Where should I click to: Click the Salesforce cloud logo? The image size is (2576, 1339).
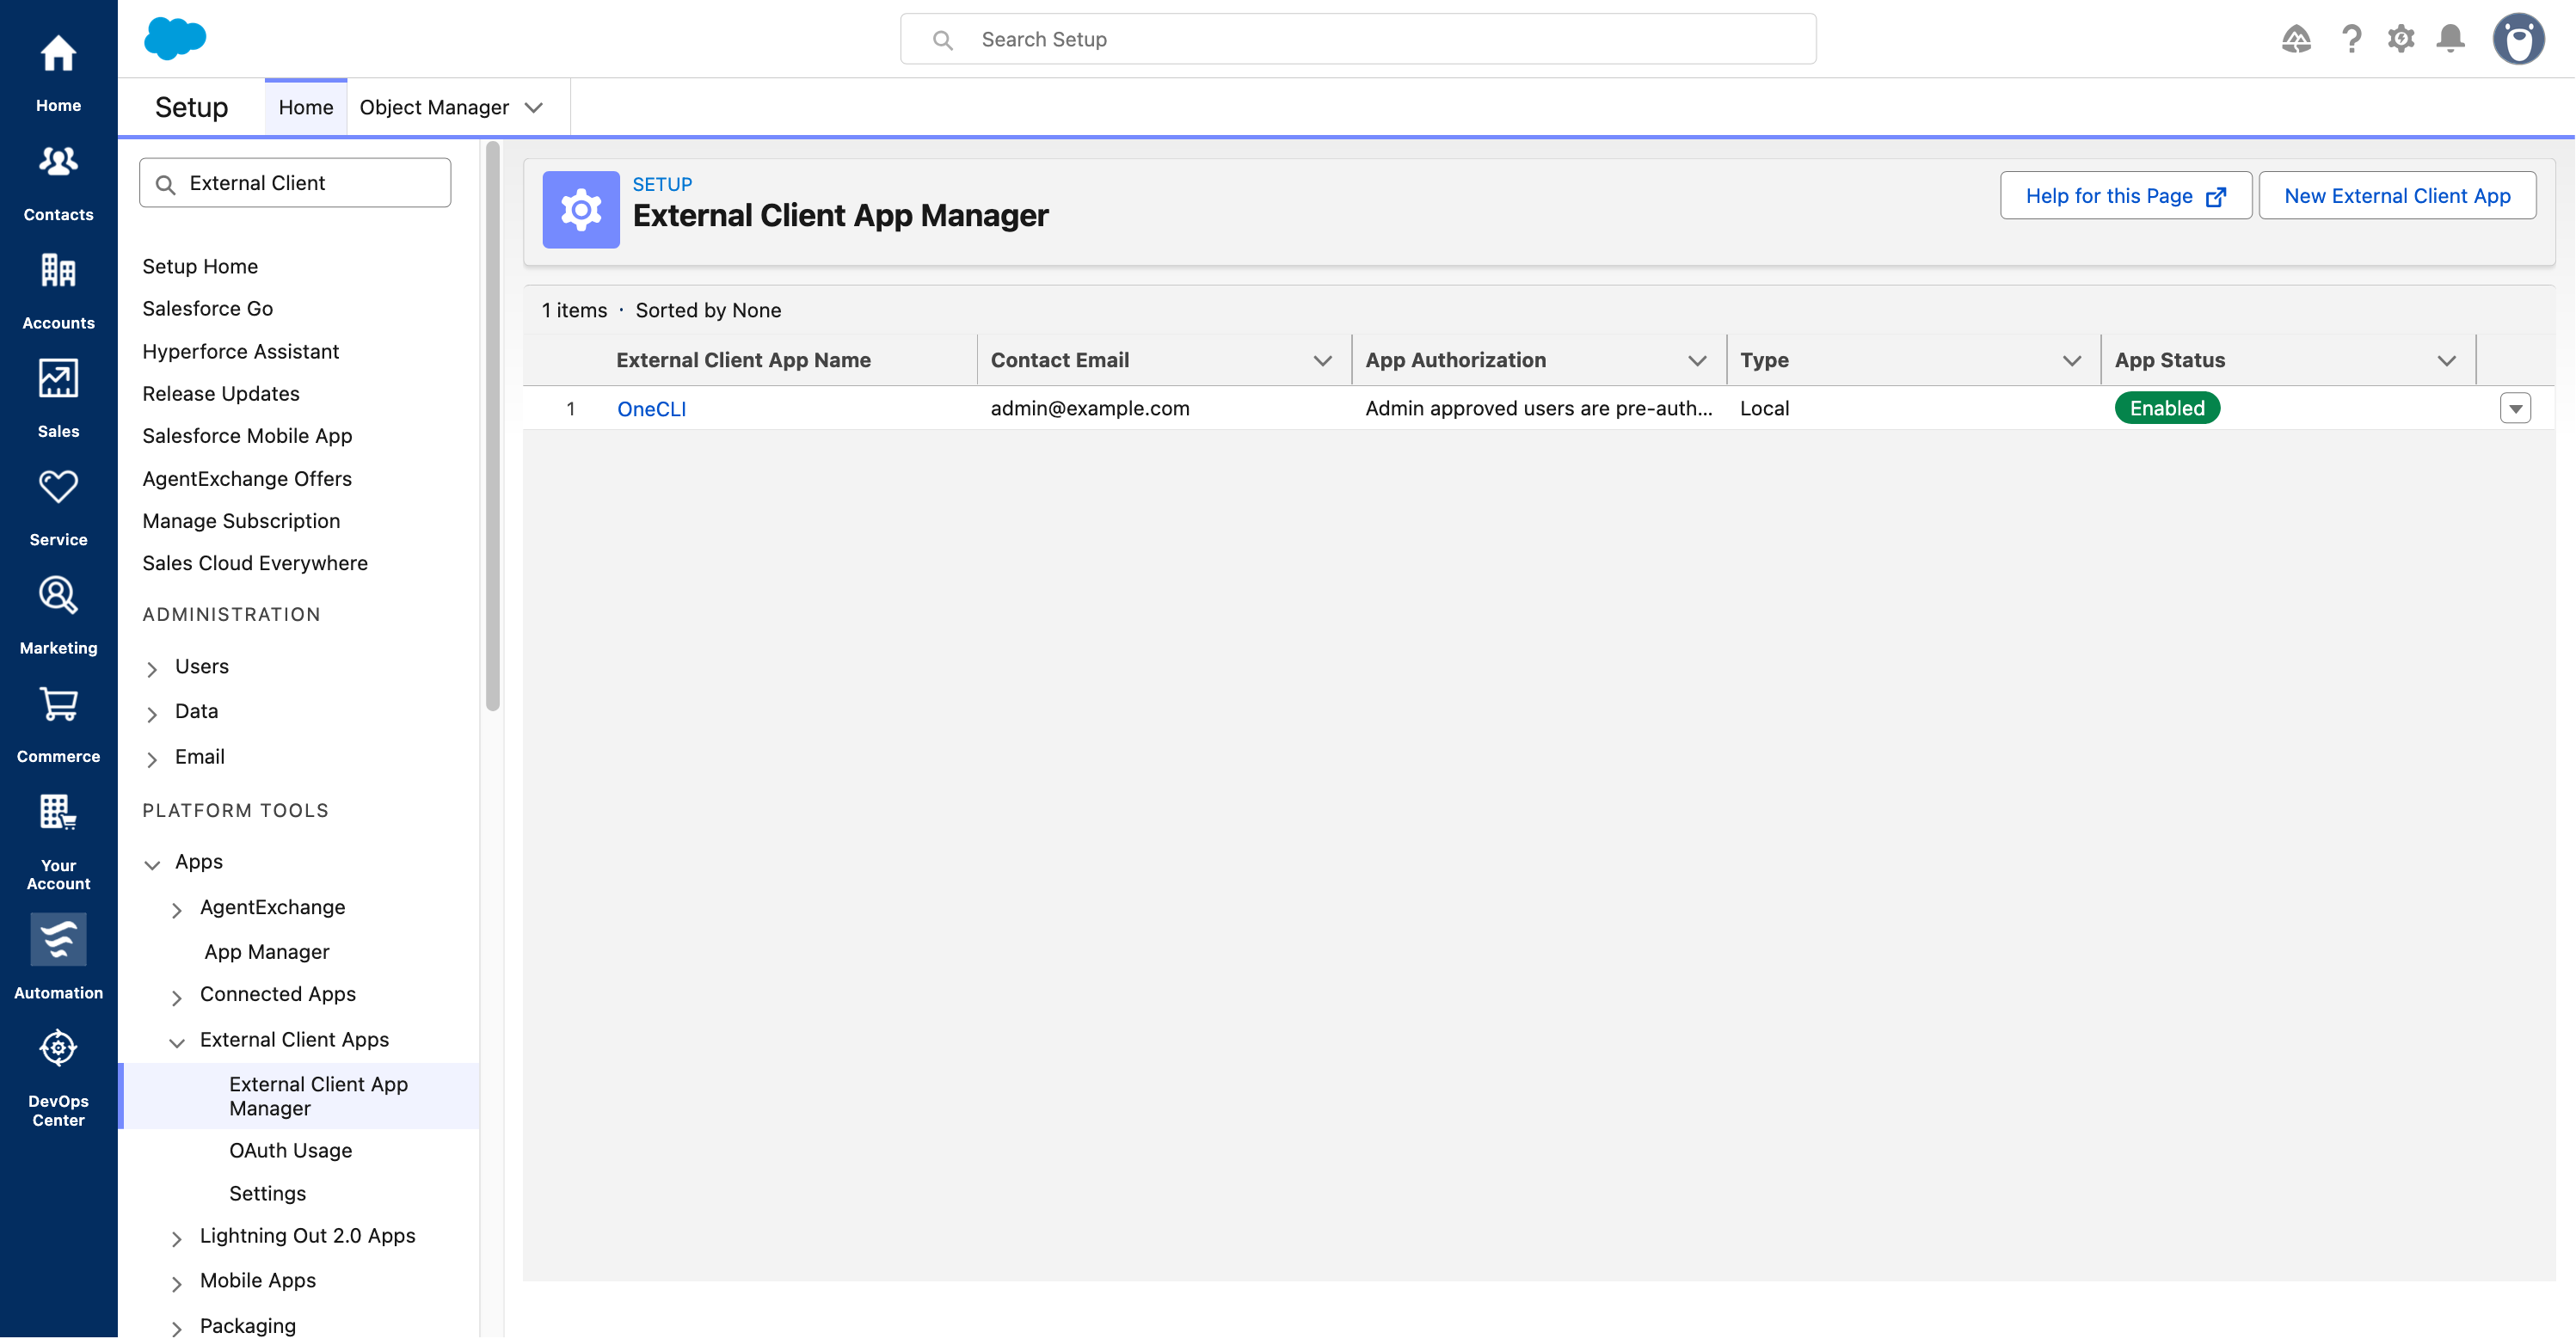click(175, 38)
